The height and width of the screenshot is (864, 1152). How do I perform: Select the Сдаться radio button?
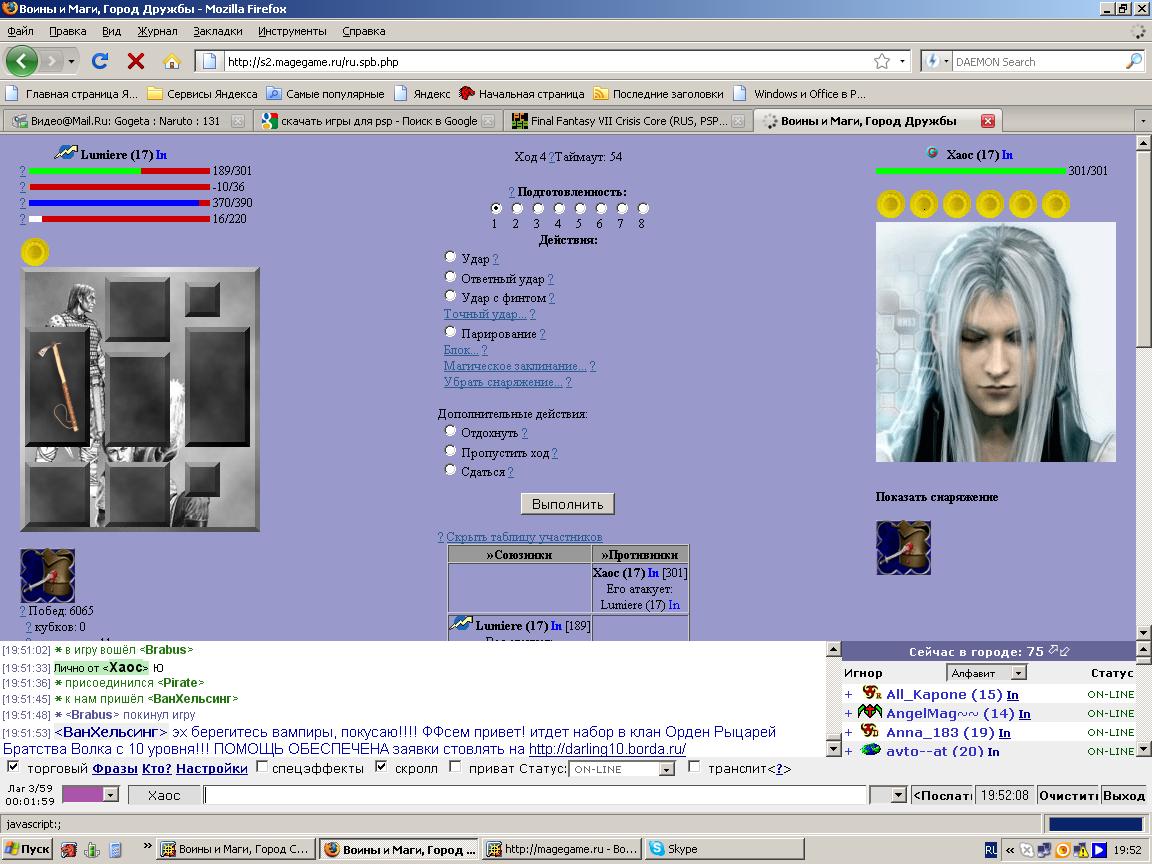[x=450, y=469]
